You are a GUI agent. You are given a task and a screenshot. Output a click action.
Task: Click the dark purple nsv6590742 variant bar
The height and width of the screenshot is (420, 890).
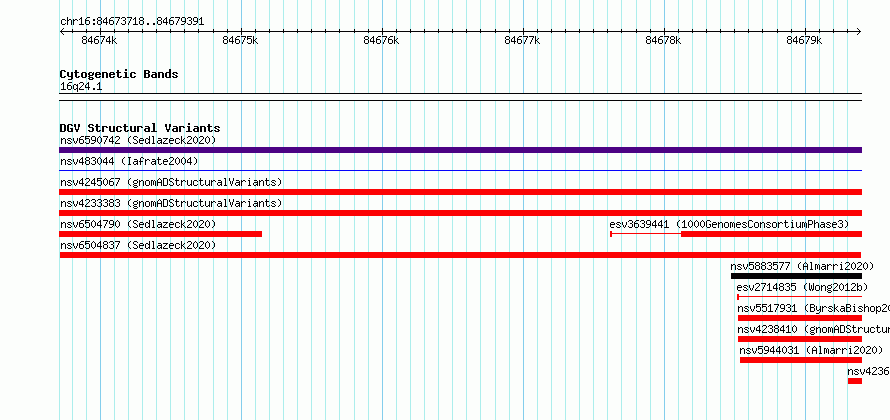(x=460, y=150)
